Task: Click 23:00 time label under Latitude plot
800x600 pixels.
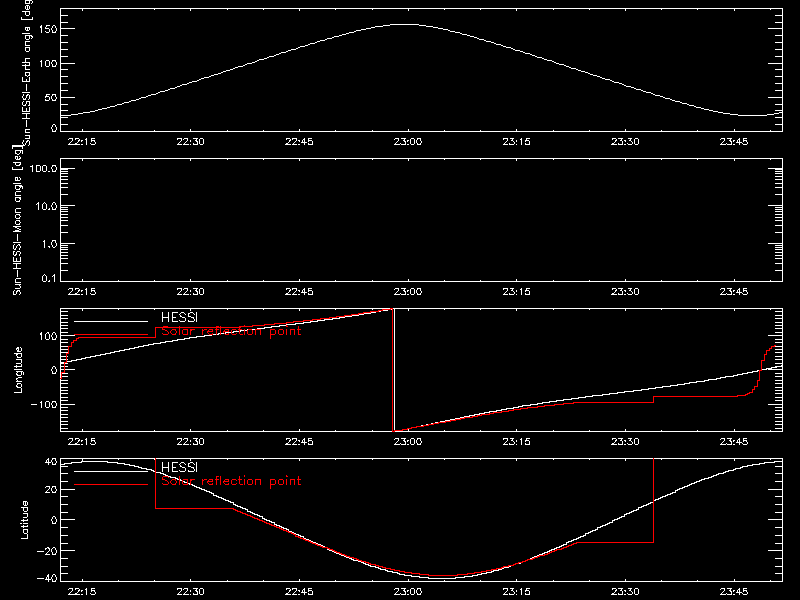Action: pyautogui.click(x=408, y=592)
